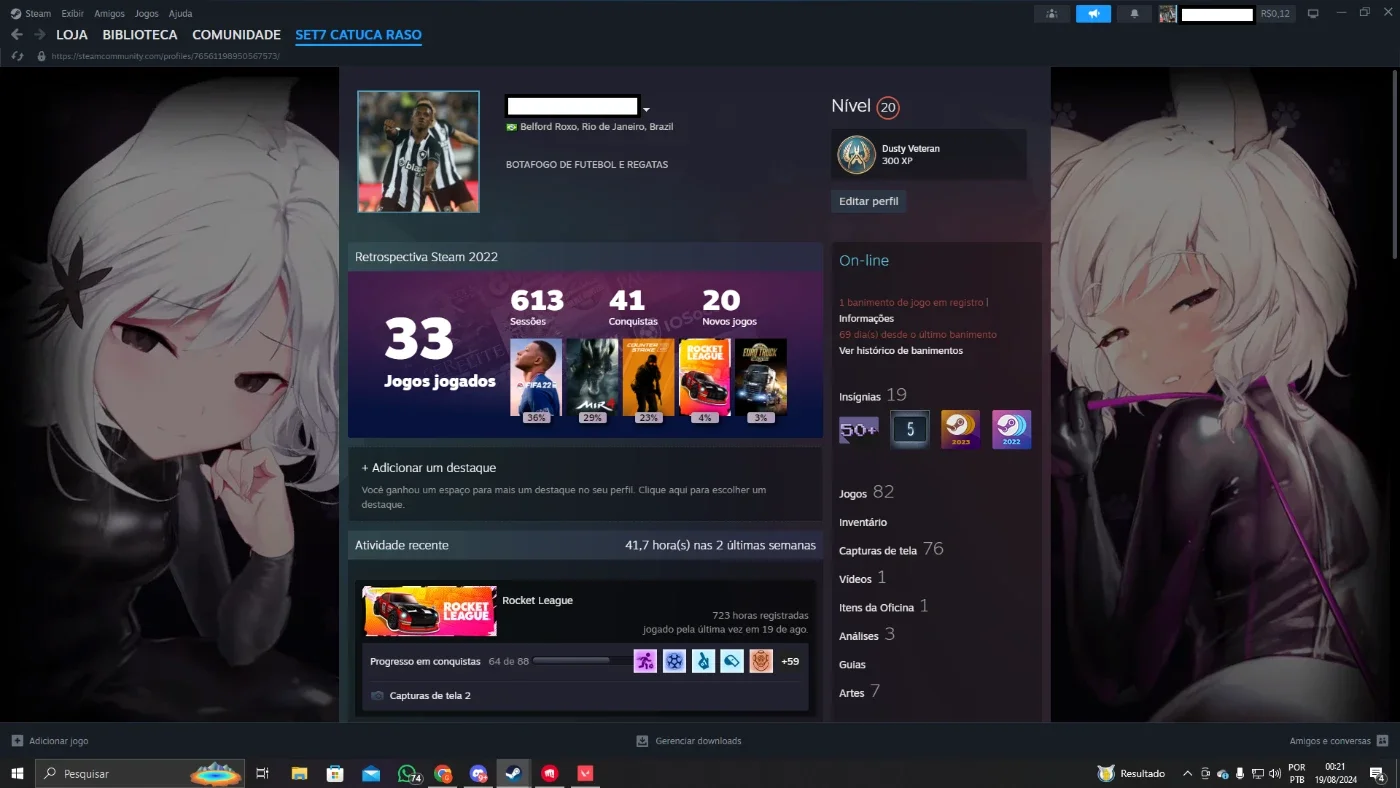
Task: Click the Add game plus icon
Action: click(17, 741)
